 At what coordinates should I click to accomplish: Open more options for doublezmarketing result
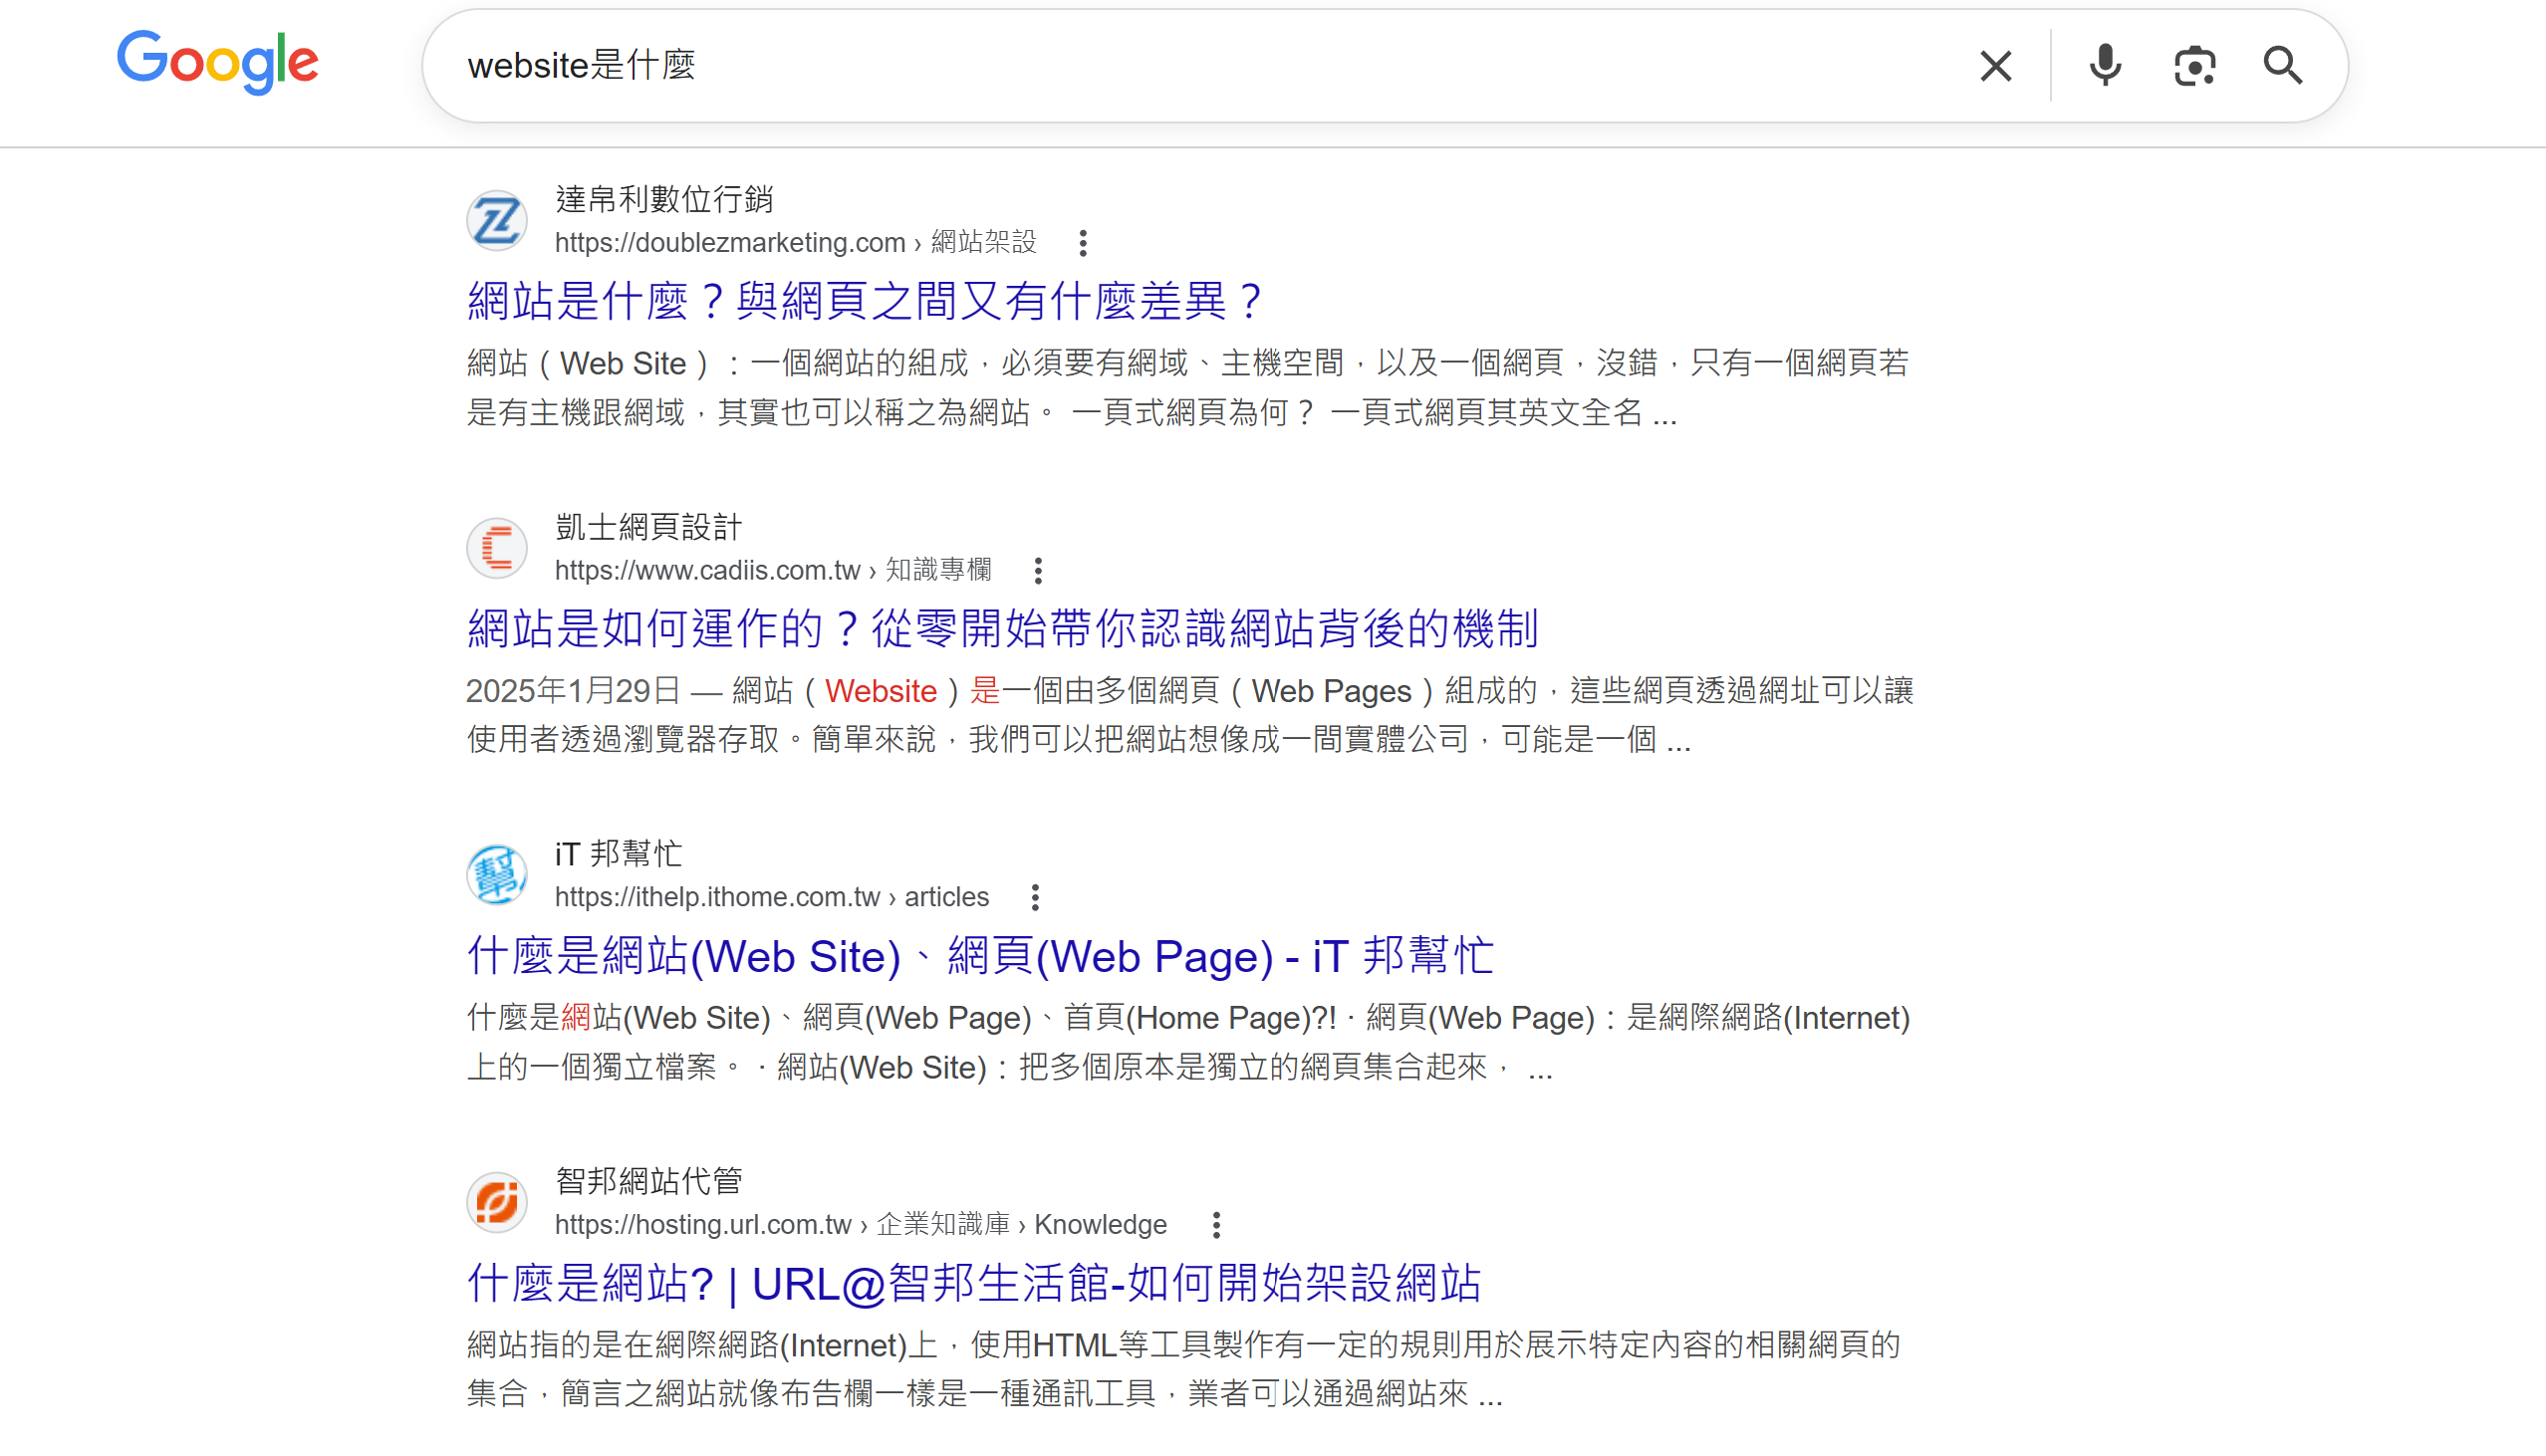[x=1083, y=243]
